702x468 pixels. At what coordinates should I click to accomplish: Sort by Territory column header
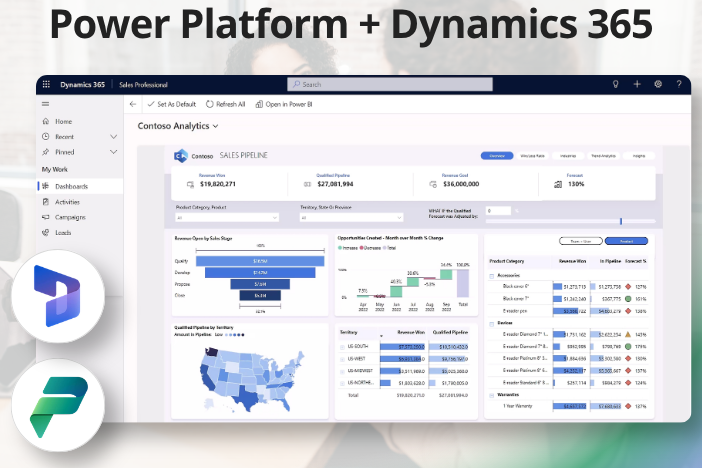[x=349, y=332]
